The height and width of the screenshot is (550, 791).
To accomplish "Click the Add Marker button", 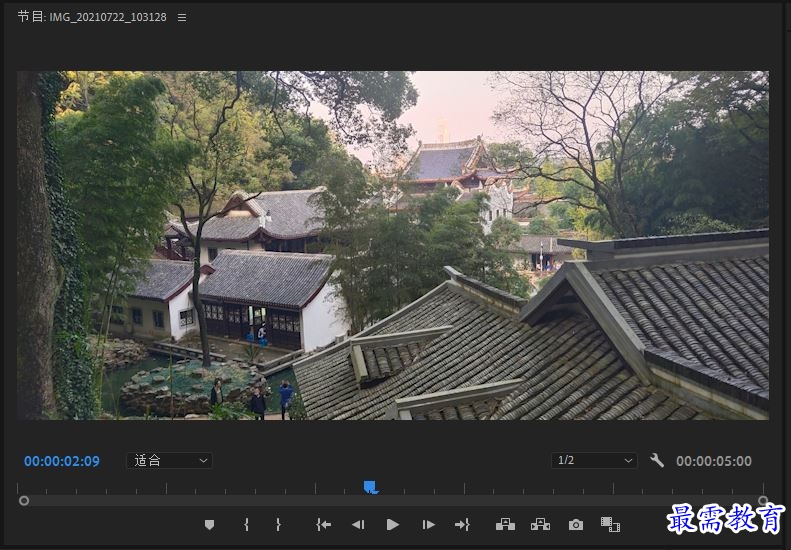I will click(x=209, y=525).
